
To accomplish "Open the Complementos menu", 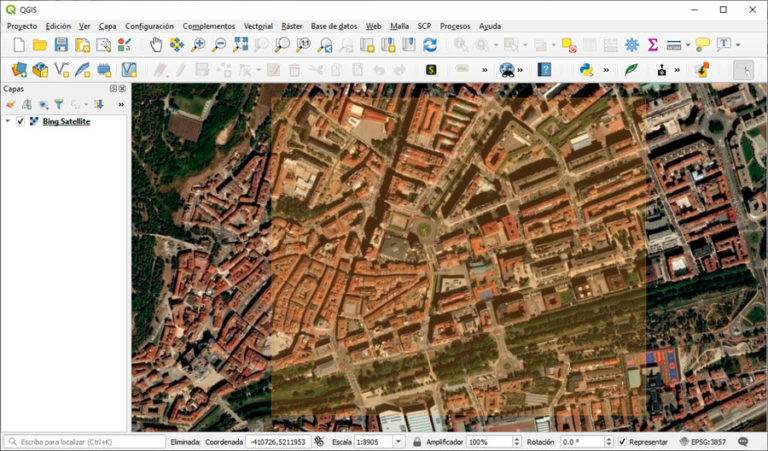I will [209, 26].
